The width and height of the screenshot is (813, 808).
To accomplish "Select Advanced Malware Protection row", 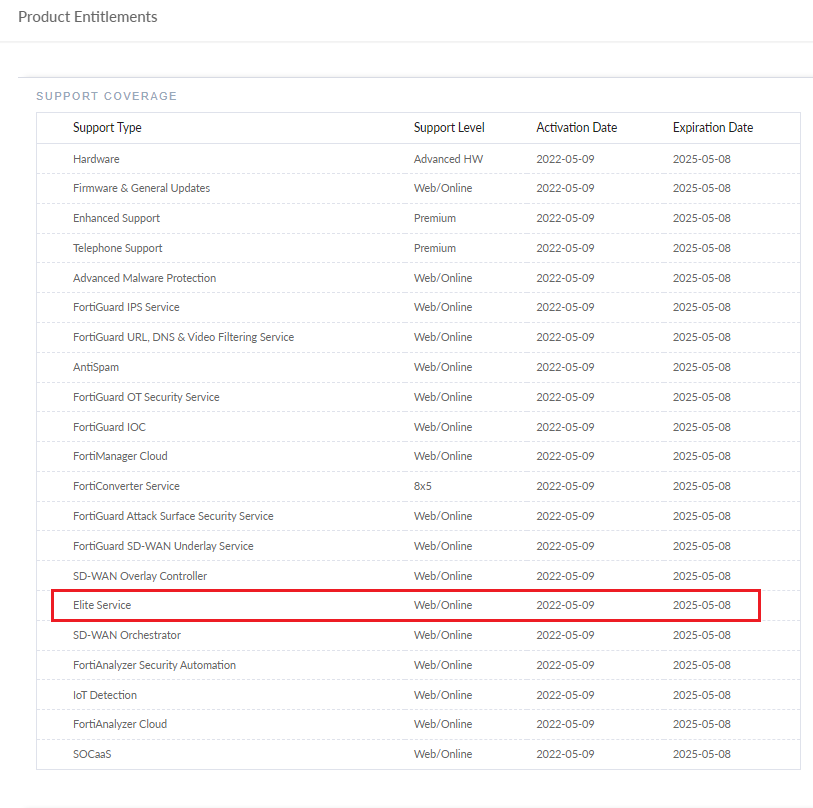I will click(144, 278).
